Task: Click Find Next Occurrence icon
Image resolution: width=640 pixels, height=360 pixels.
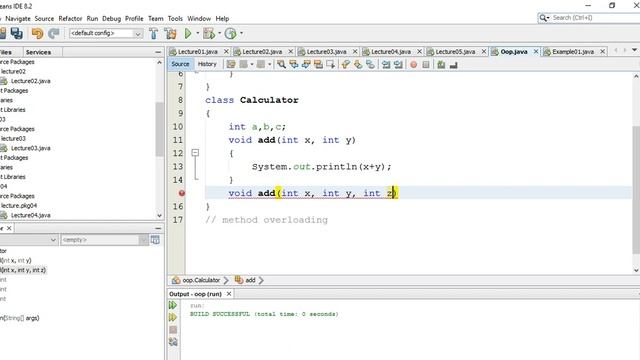Action: tap(306, 64)
